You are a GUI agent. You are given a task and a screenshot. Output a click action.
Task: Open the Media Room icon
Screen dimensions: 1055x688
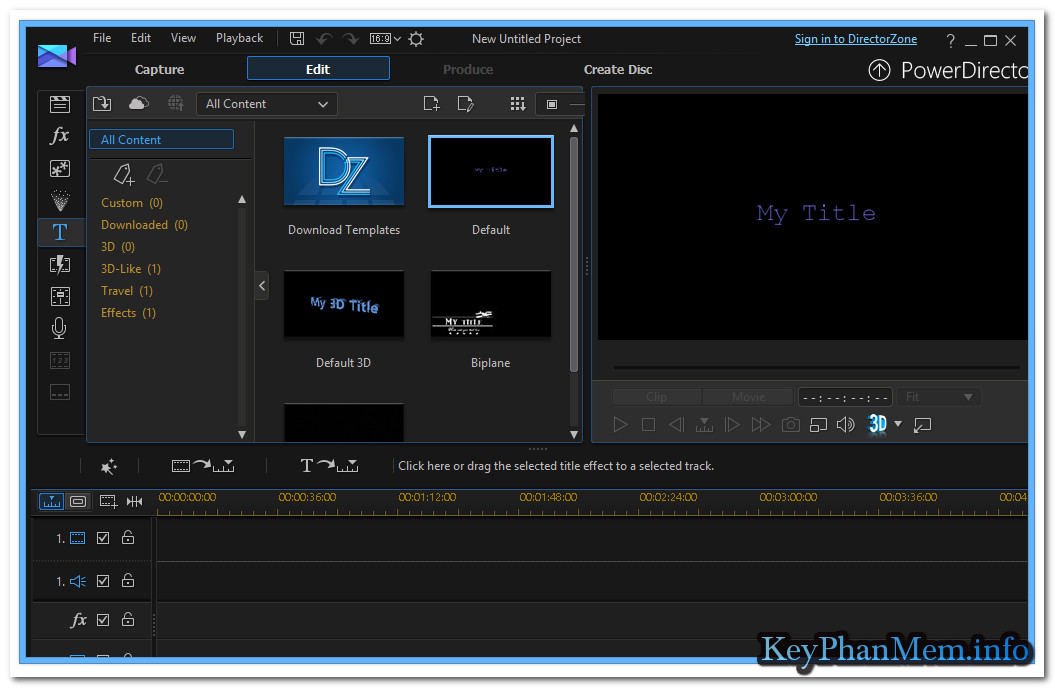click(60, 104)
